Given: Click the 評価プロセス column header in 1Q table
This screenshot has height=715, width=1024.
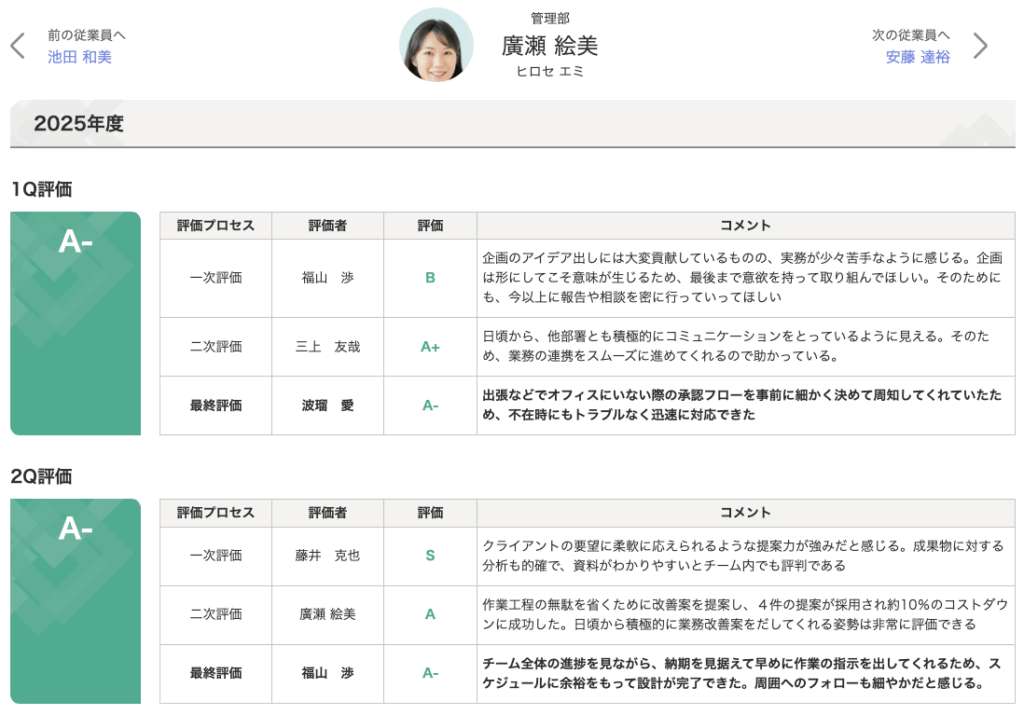Looking at the screenshot, I should pyautogui.click(x=215, y=226).
